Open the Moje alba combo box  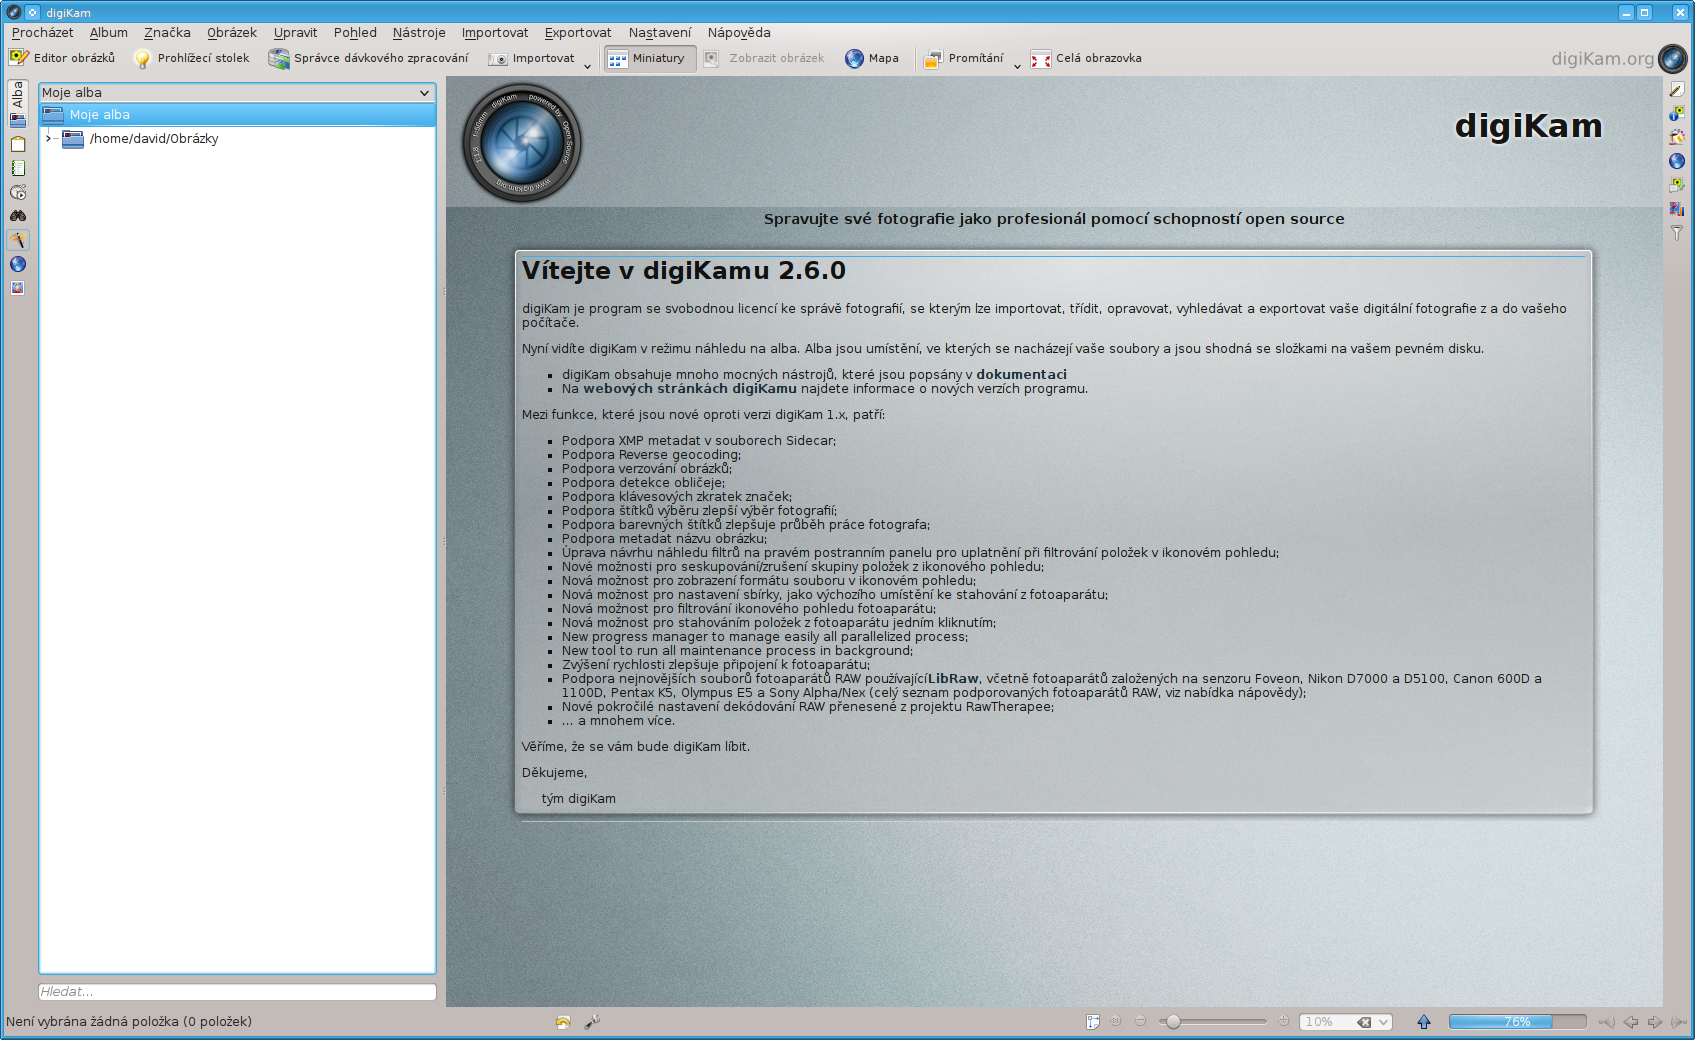(x=237, y=93)
